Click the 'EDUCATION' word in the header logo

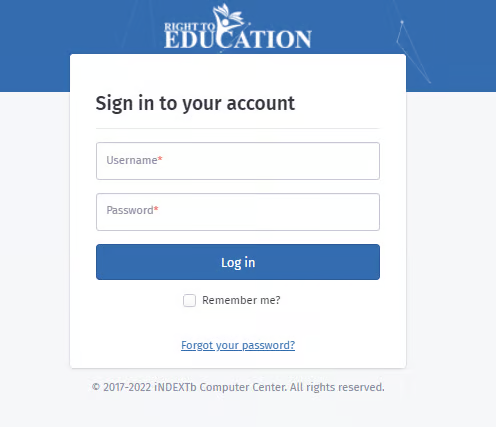(238, 39)
